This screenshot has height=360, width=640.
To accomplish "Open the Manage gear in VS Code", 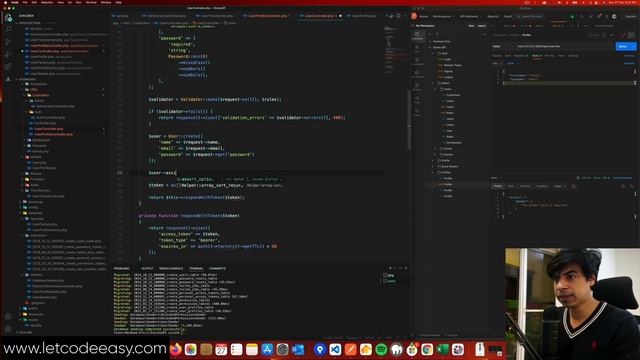I will (x=8, y=329).
